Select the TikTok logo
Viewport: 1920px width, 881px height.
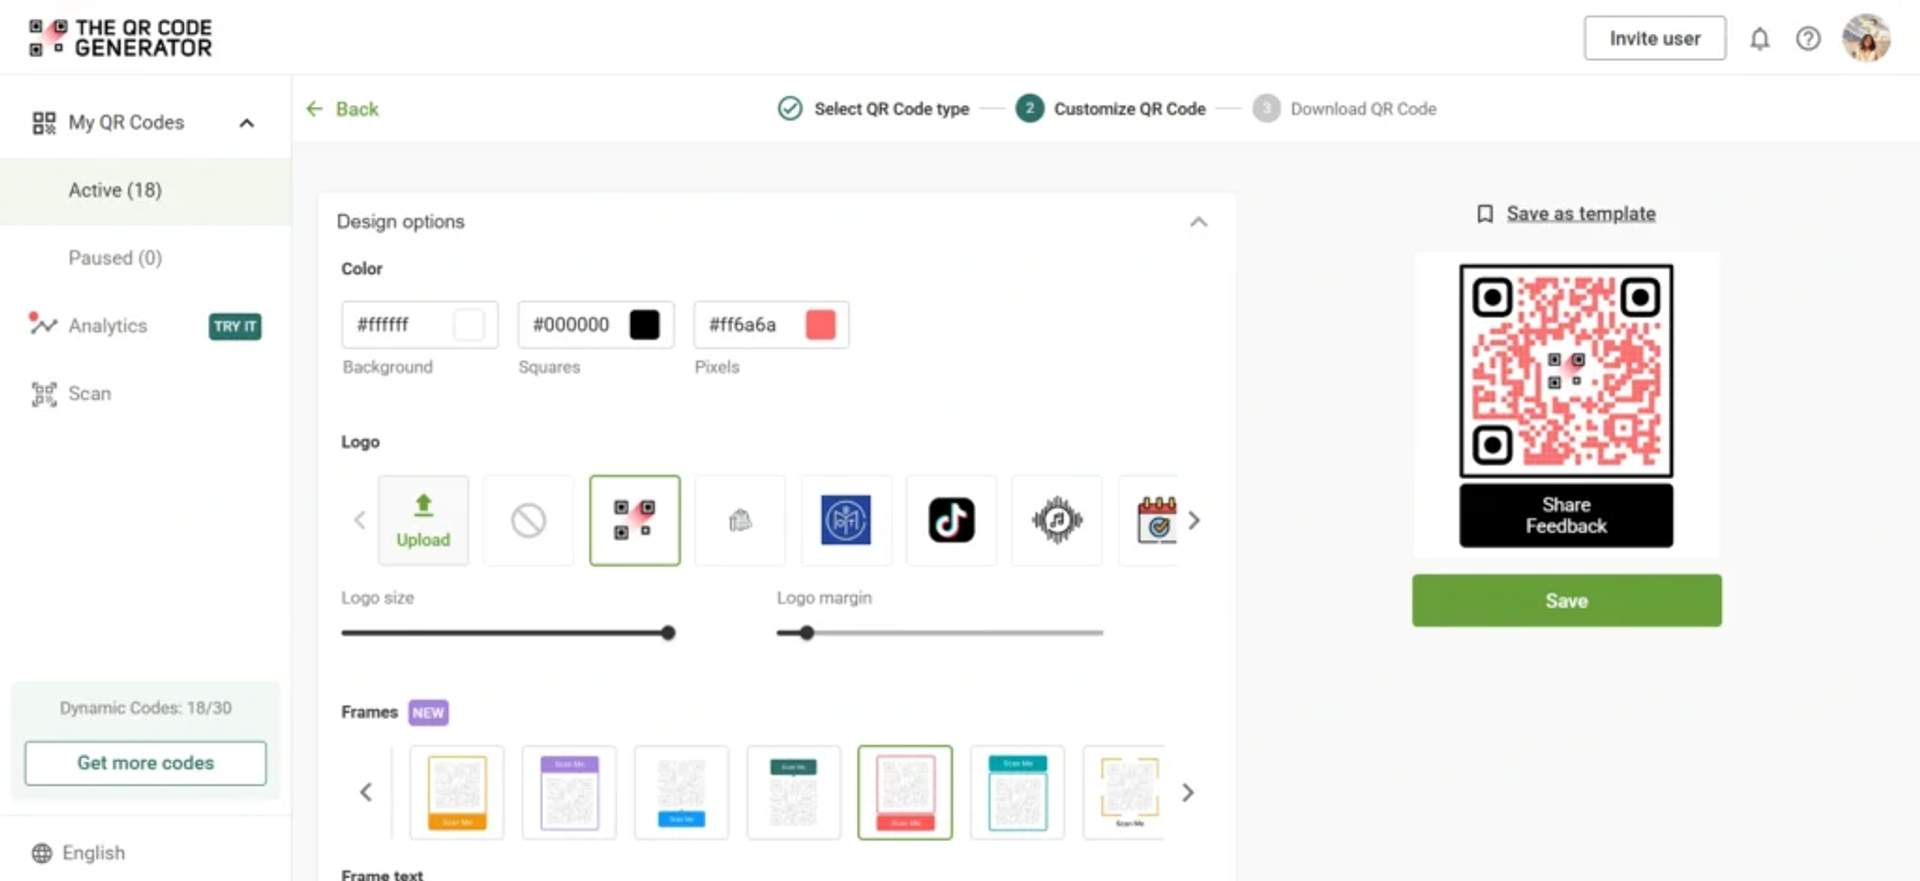(951, 521)
